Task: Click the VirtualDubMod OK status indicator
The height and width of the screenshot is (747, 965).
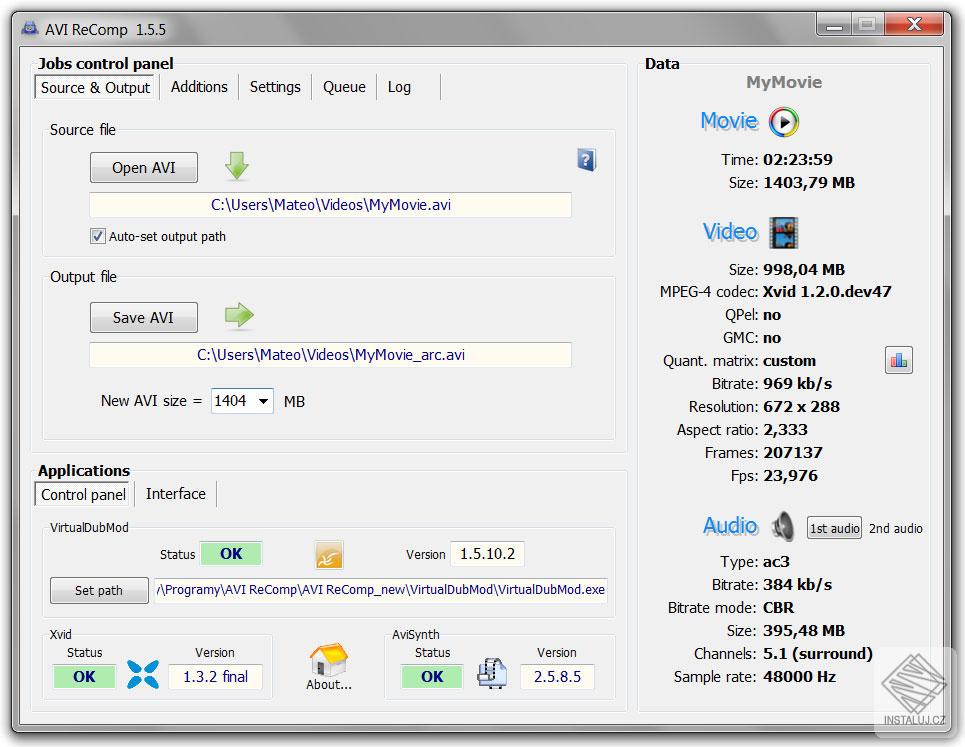Action: (x=231, y=554)
